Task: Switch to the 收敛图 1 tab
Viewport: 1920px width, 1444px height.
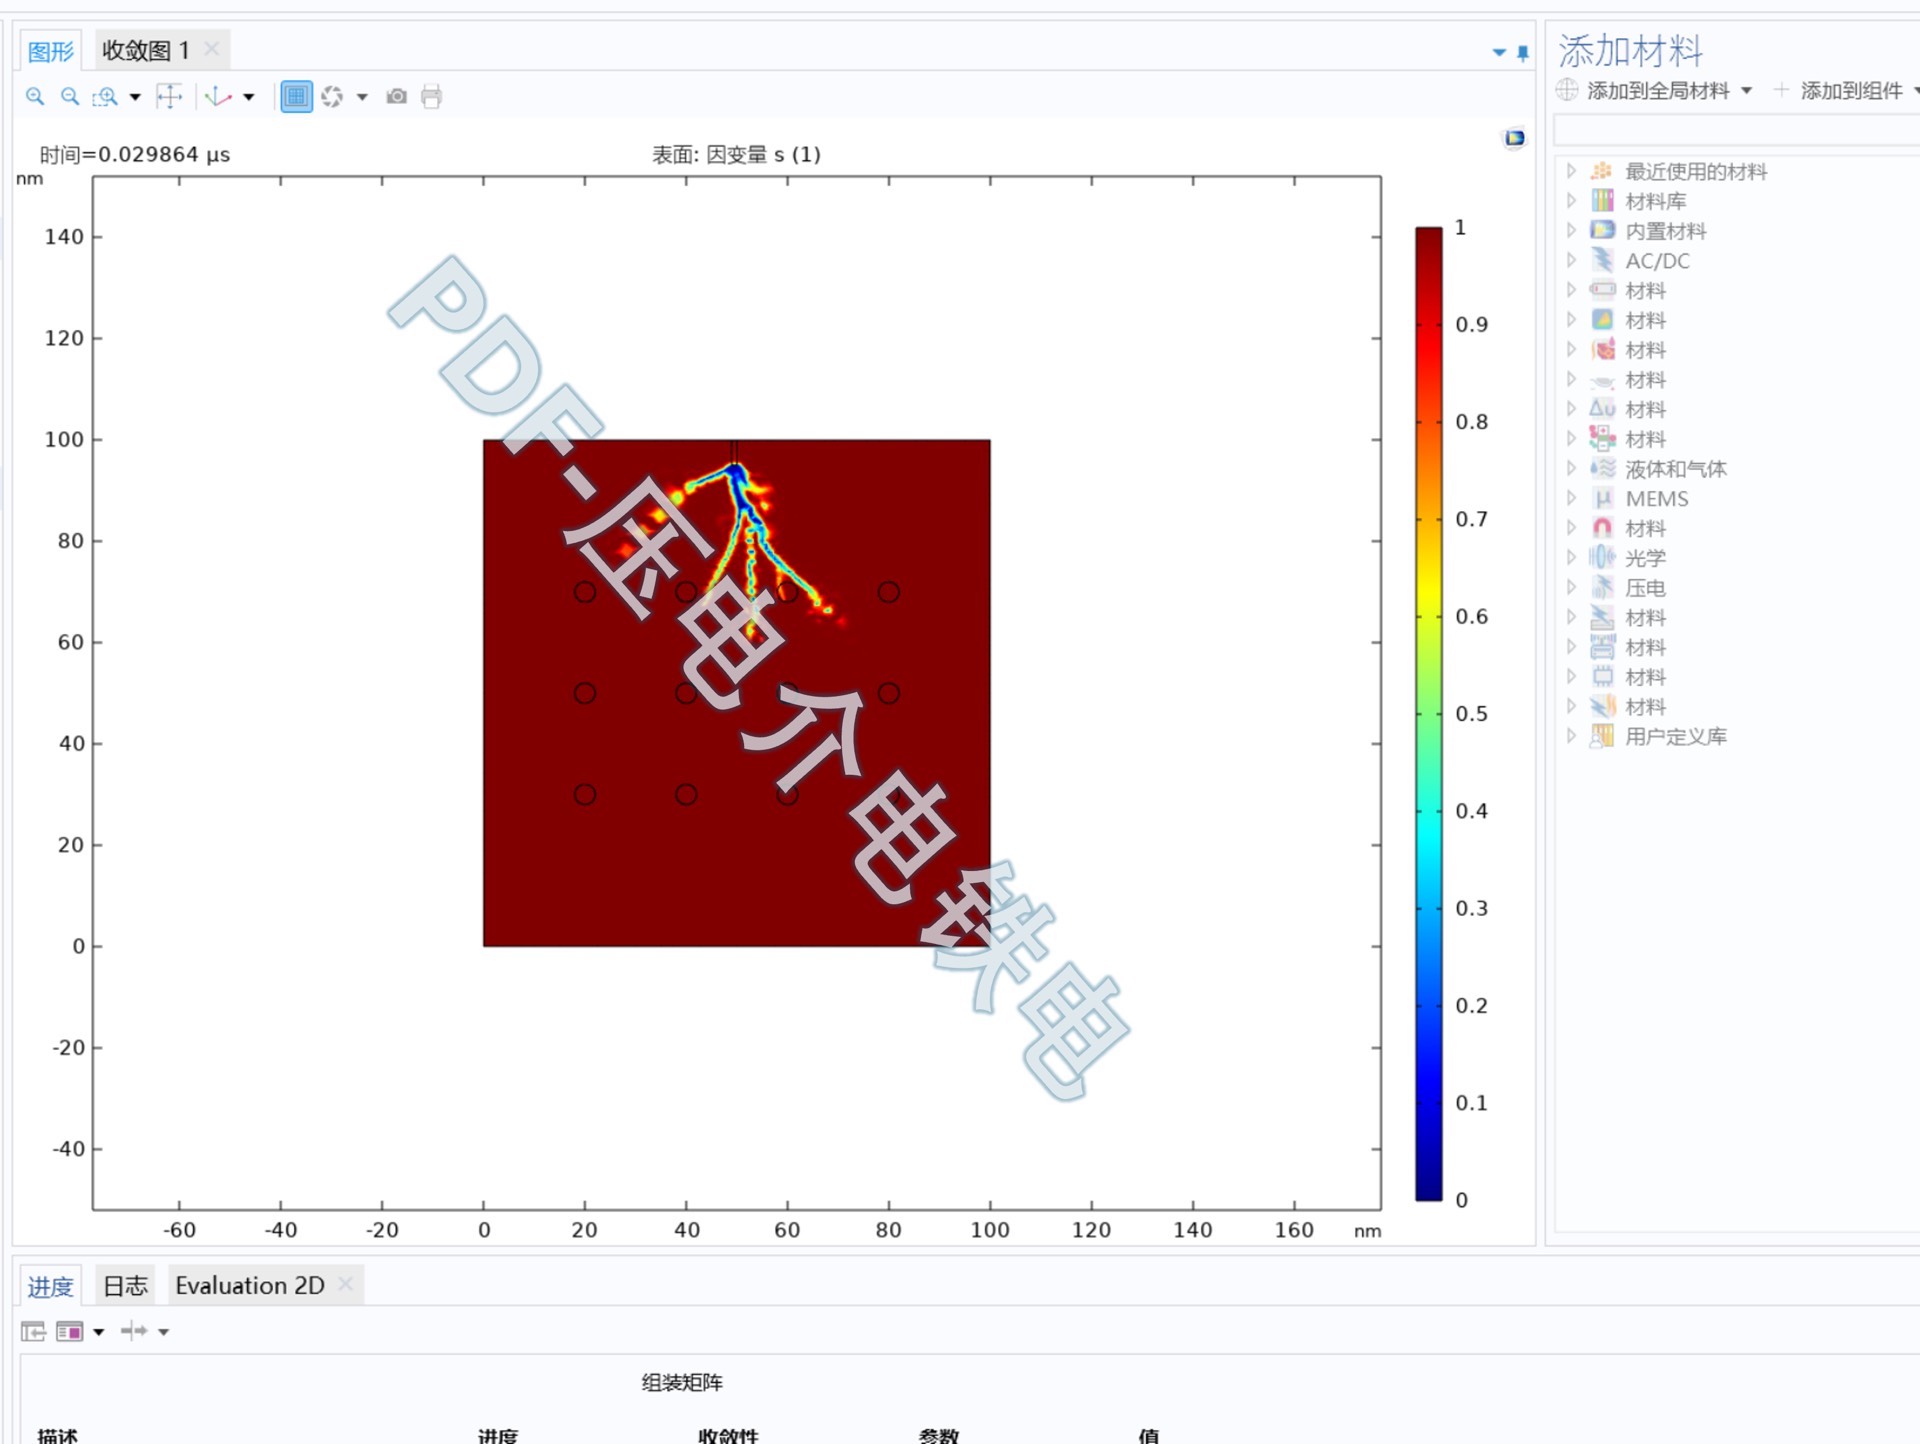Action: coord(146,50)
